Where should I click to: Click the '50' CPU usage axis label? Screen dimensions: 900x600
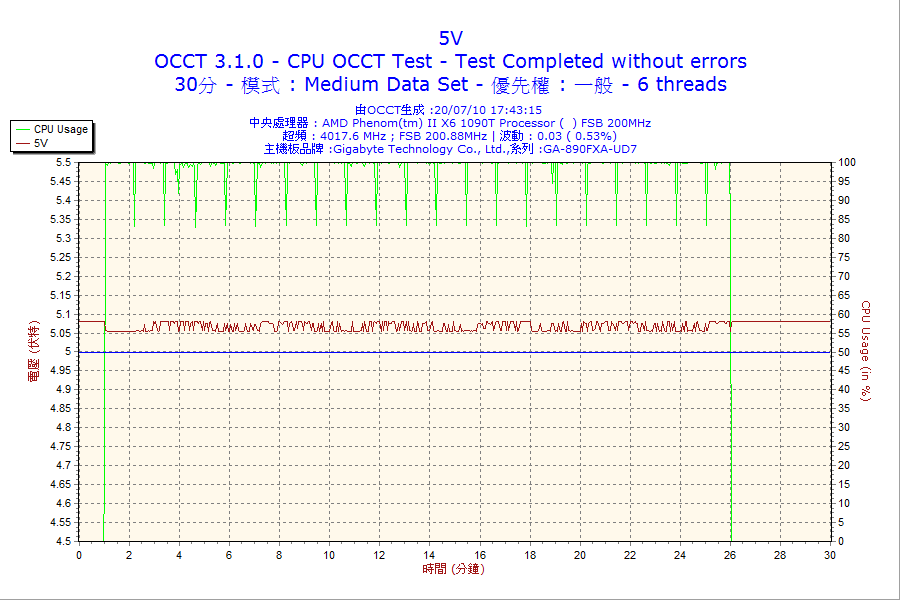pos(844,352)
